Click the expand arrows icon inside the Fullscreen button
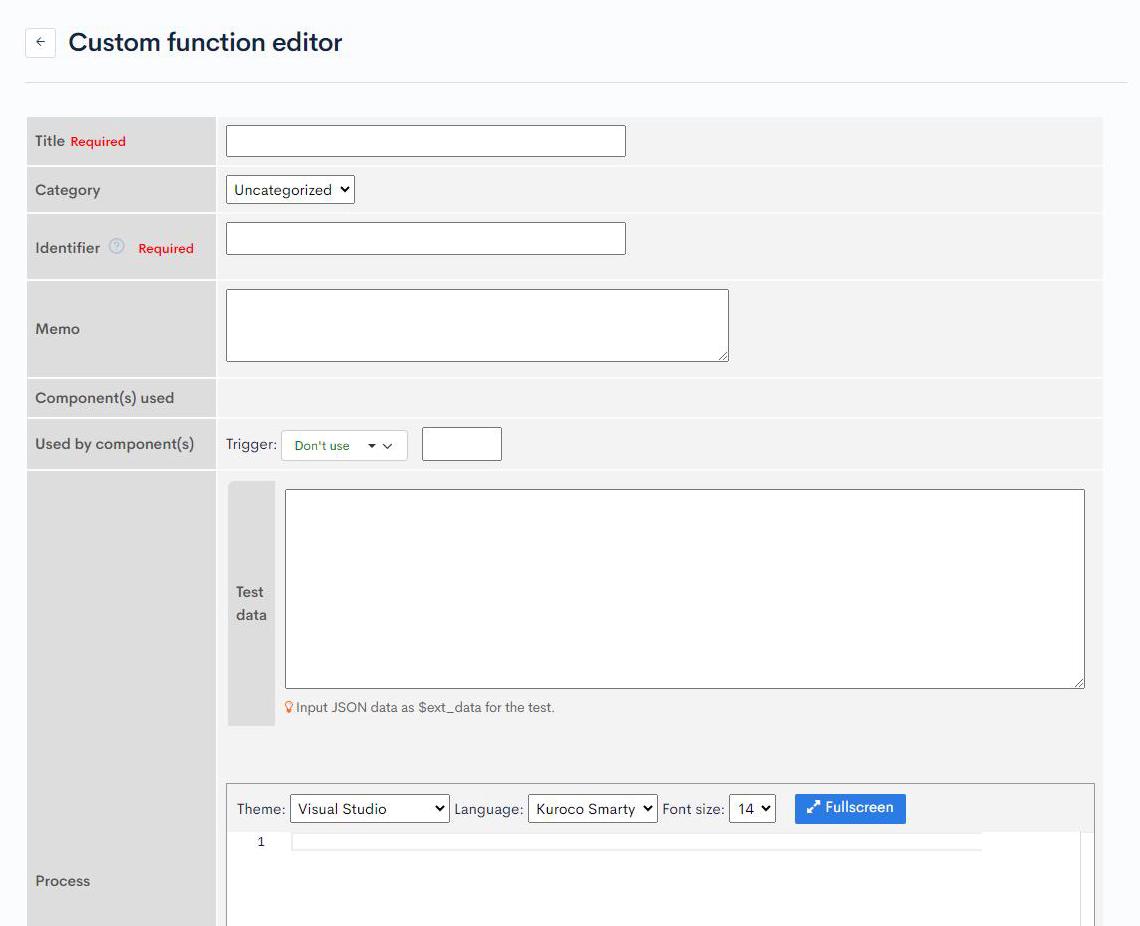The image size is (1140, 926). click(x=816, y=808)
